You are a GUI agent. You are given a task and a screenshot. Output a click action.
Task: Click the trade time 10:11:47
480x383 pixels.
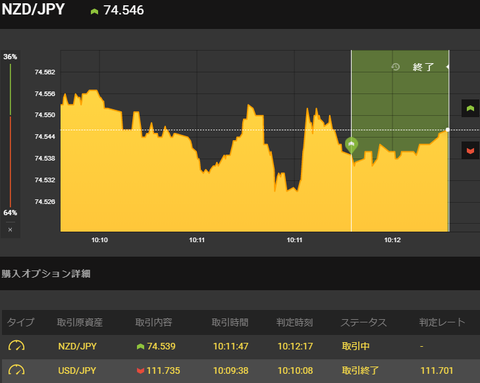(x=231, y=346)
